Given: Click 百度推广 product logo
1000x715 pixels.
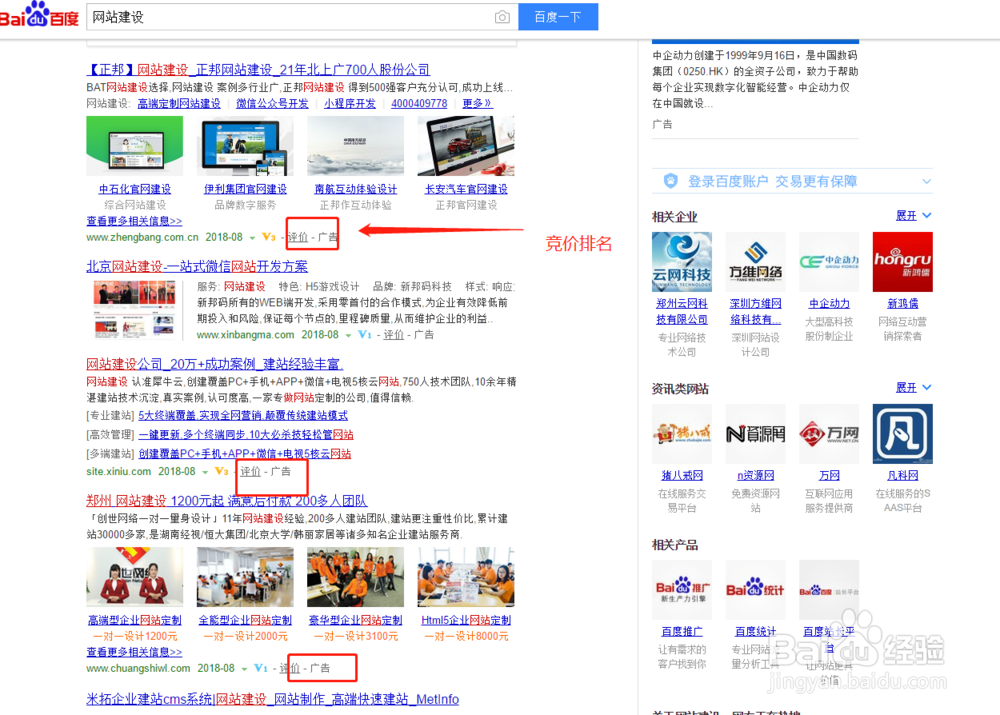Looking at the screenshot, I should coord(682,590).
